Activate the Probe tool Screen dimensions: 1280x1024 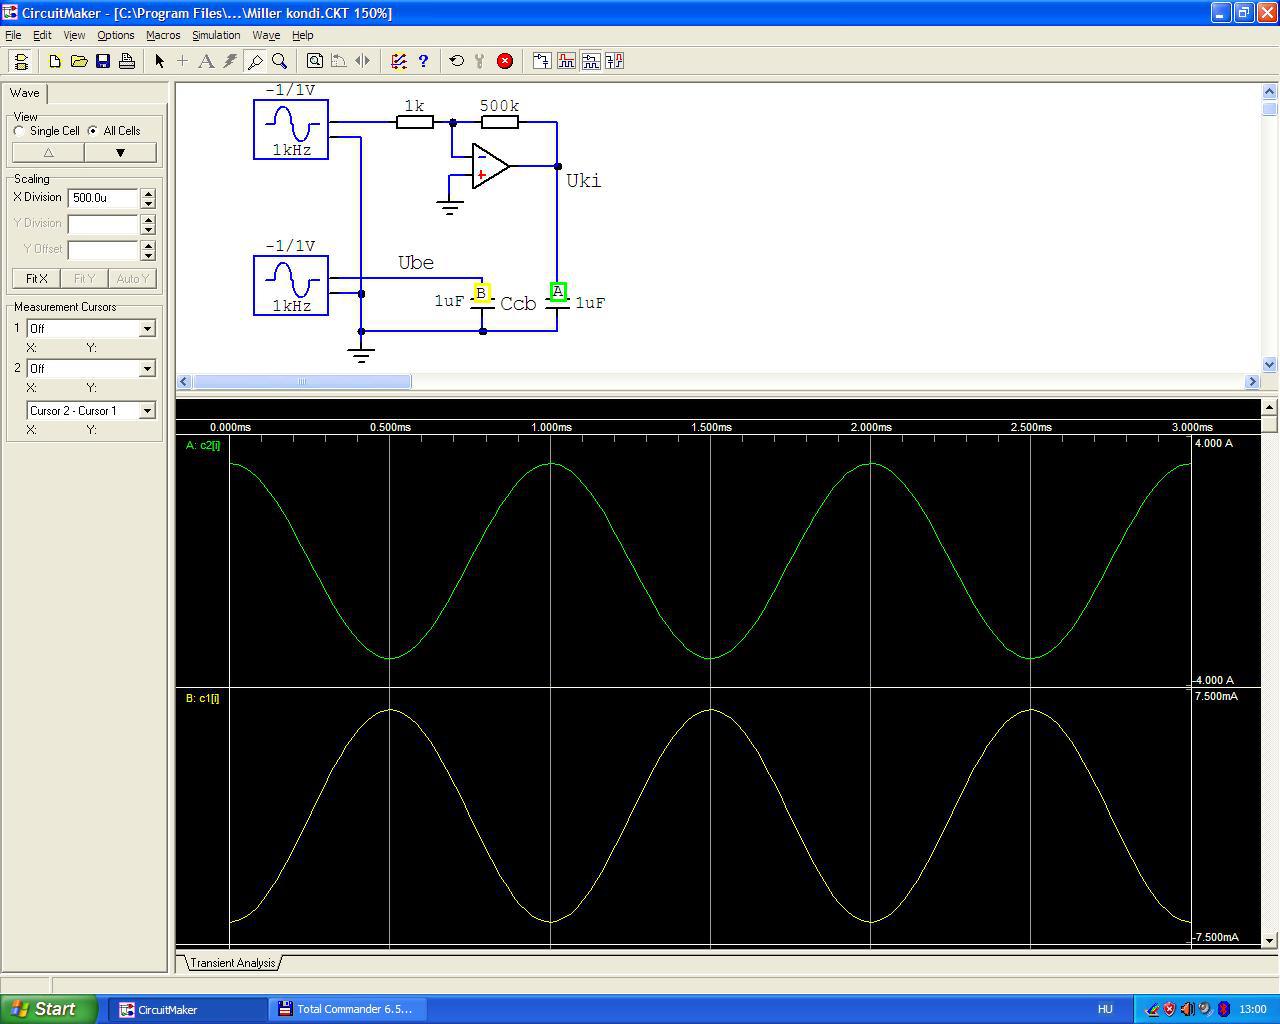255,61
